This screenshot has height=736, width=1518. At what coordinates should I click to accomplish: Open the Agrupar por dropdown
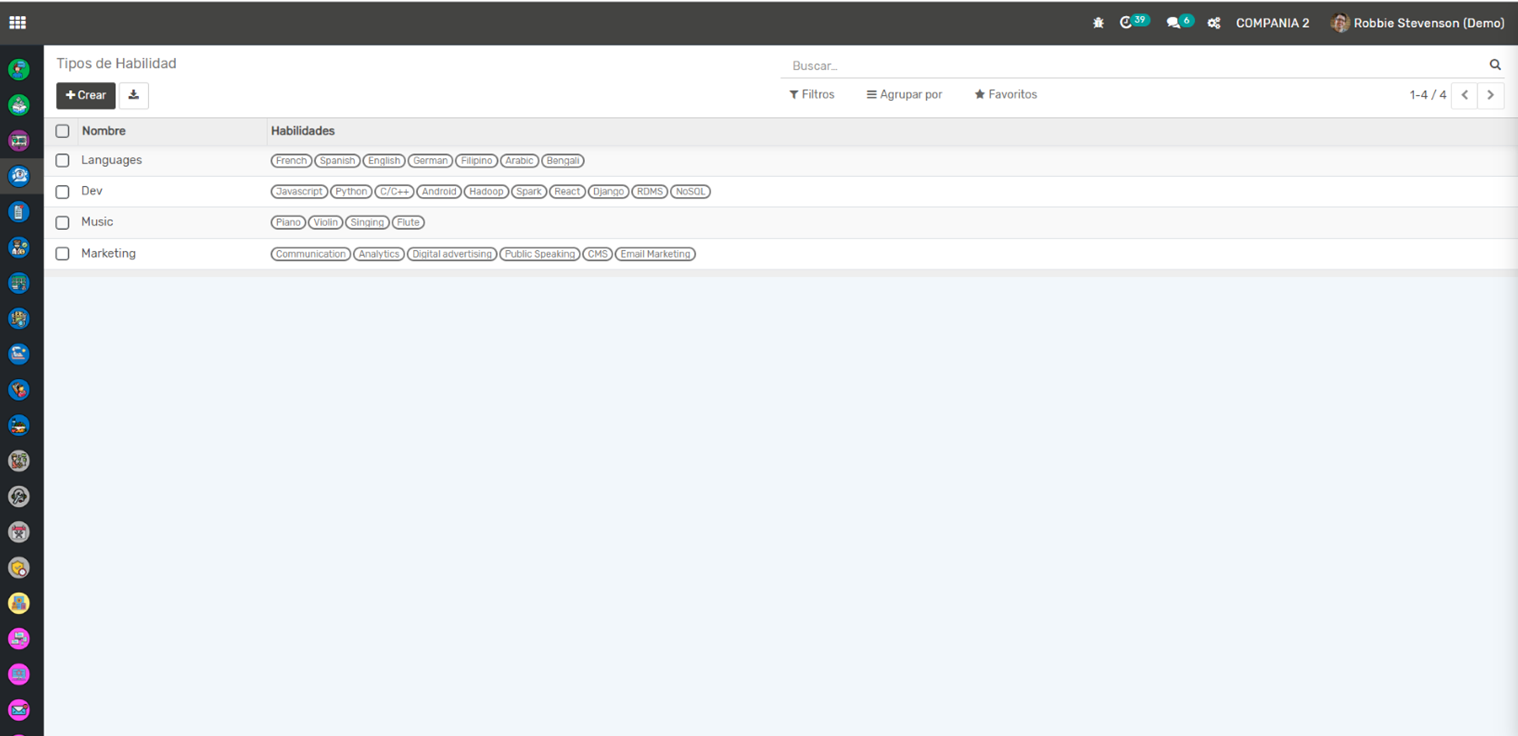[x=904, y=95]
